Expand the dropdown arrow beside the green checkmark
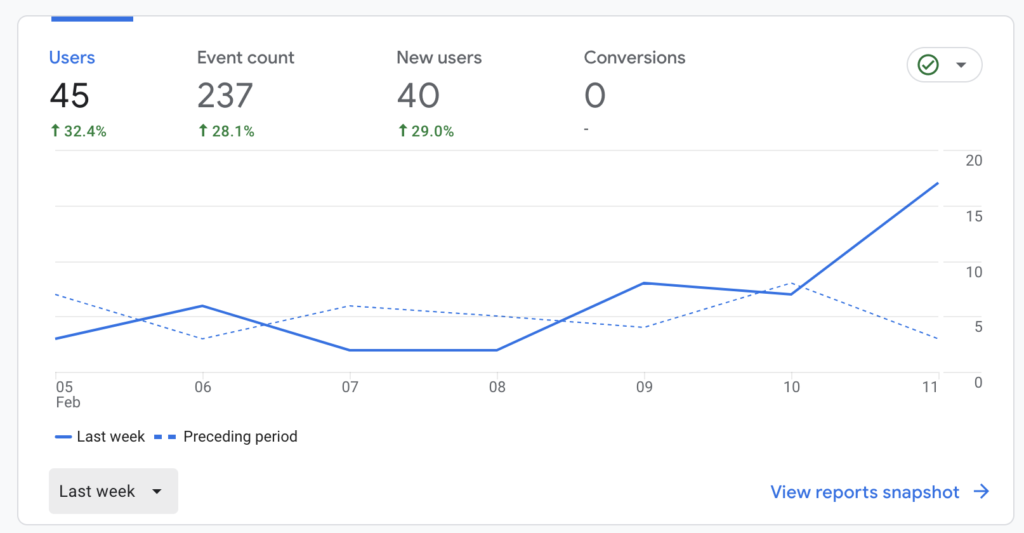The width and height of the screenshot is (1024, 533). tap(961, 65)
